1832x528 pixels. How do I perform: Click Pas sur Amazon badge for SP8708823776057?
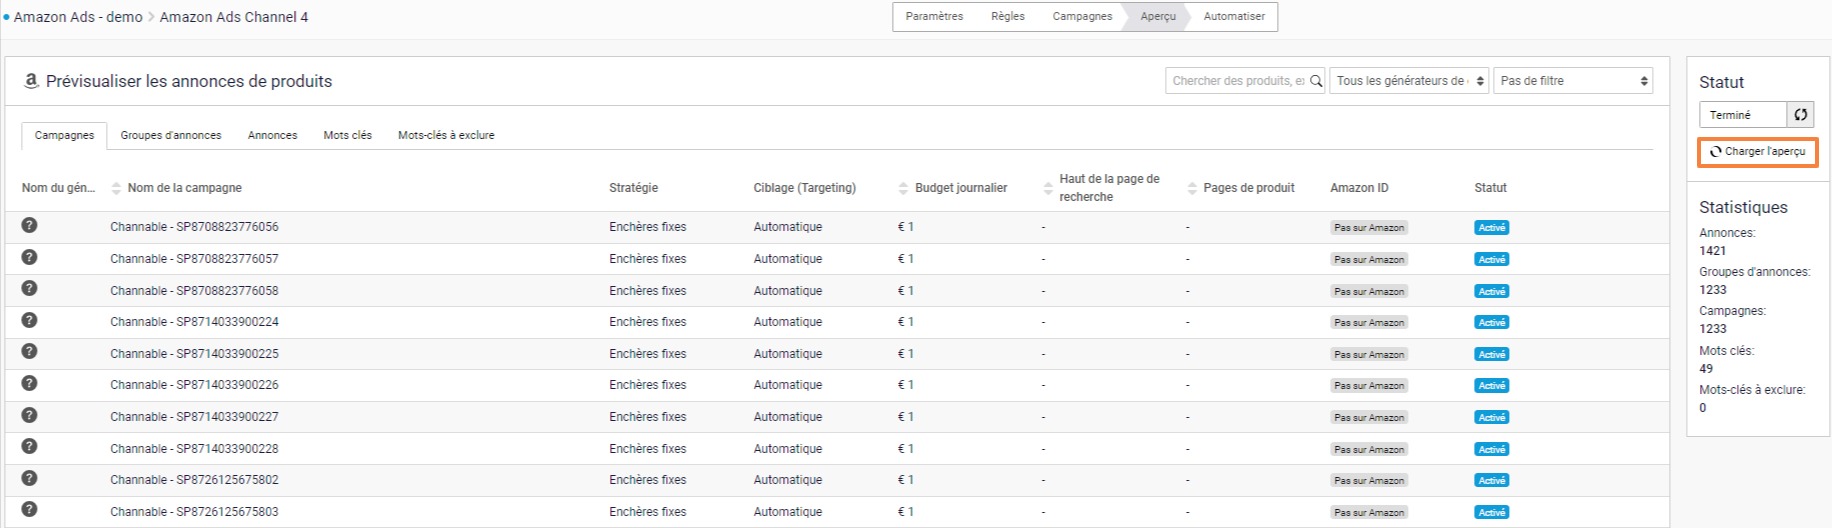tap(1369, 260)
